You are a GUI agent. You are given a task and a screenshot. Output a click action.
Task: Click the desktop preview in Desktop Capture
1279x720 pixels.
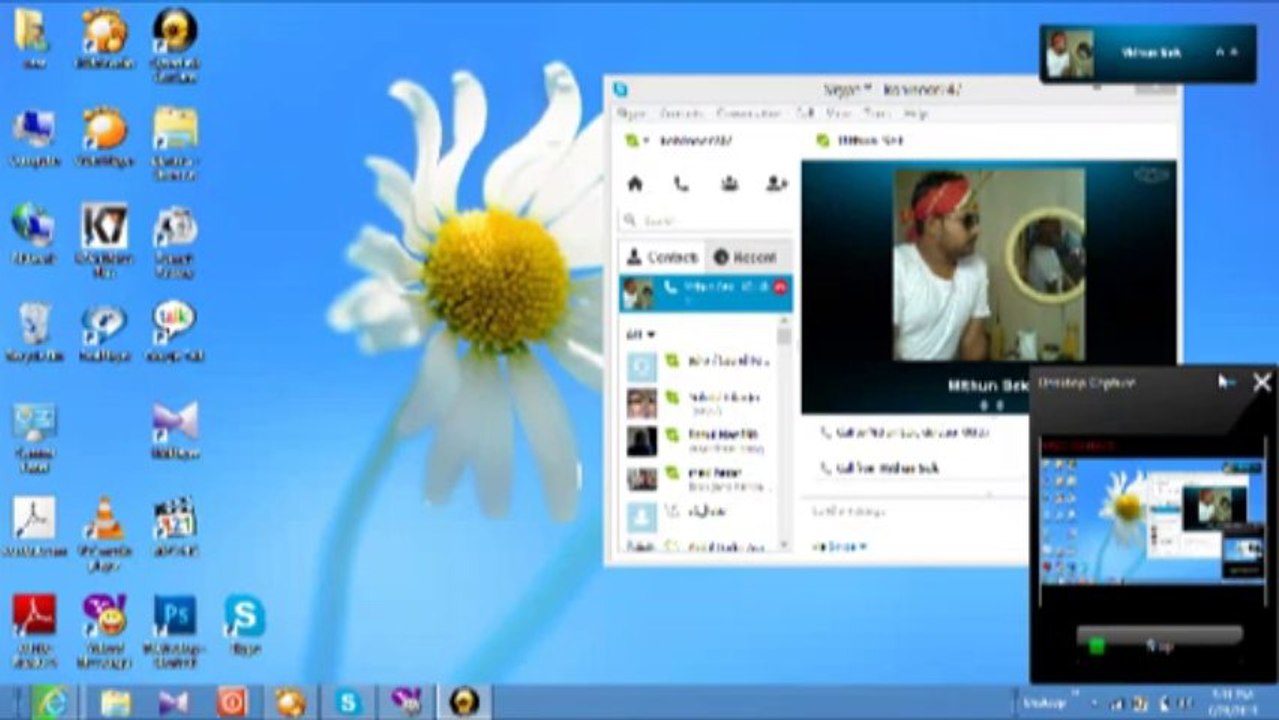(1152, 521)
